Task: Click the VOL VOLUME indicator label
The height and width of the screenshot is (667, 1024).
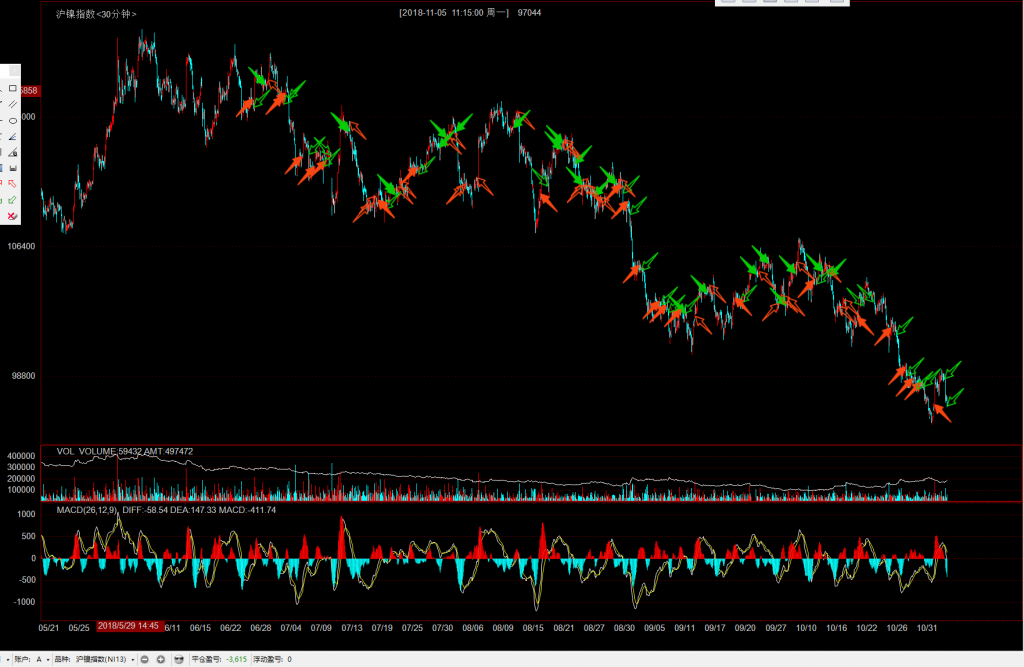Action: [85, 451]
